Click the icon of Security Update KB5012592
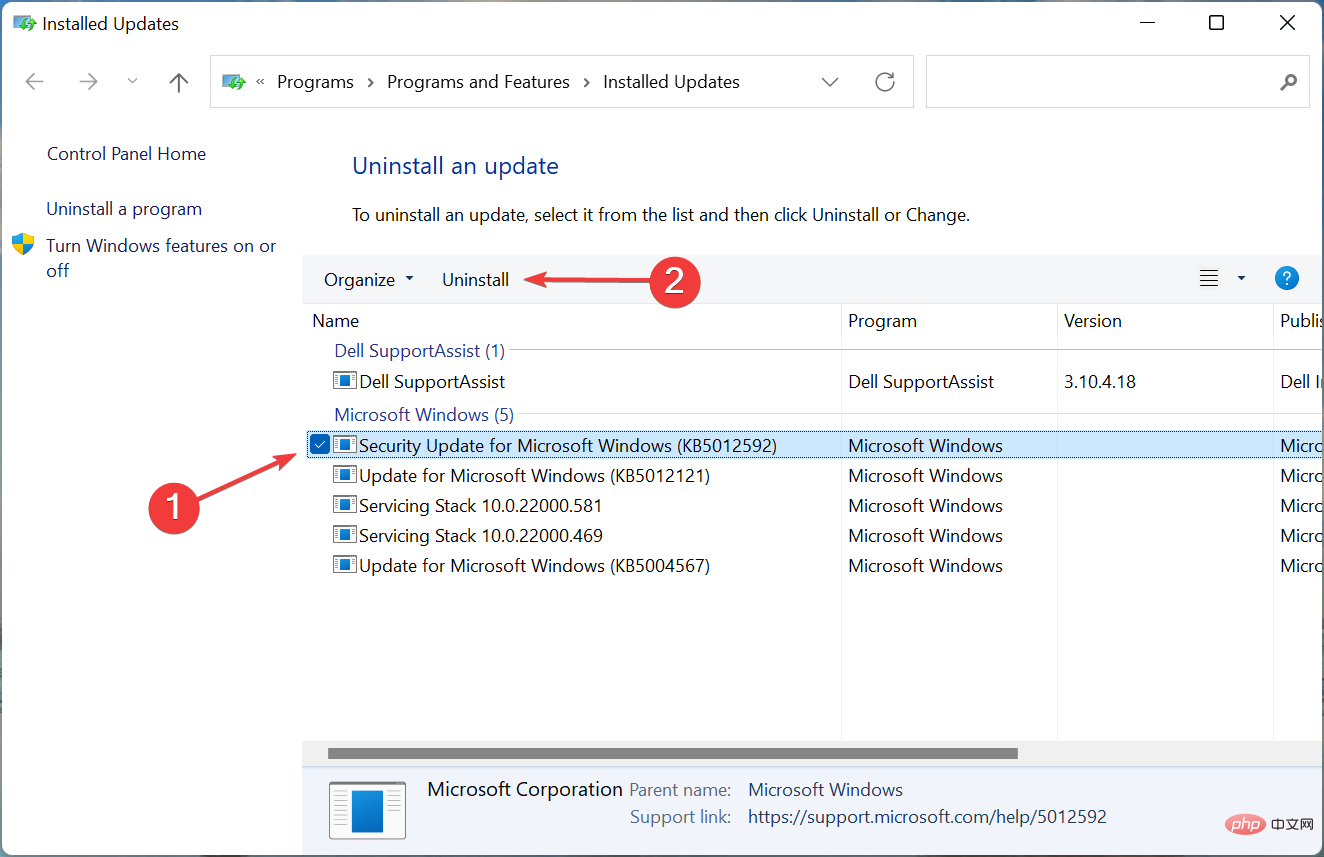 click(x=345, y=445)
